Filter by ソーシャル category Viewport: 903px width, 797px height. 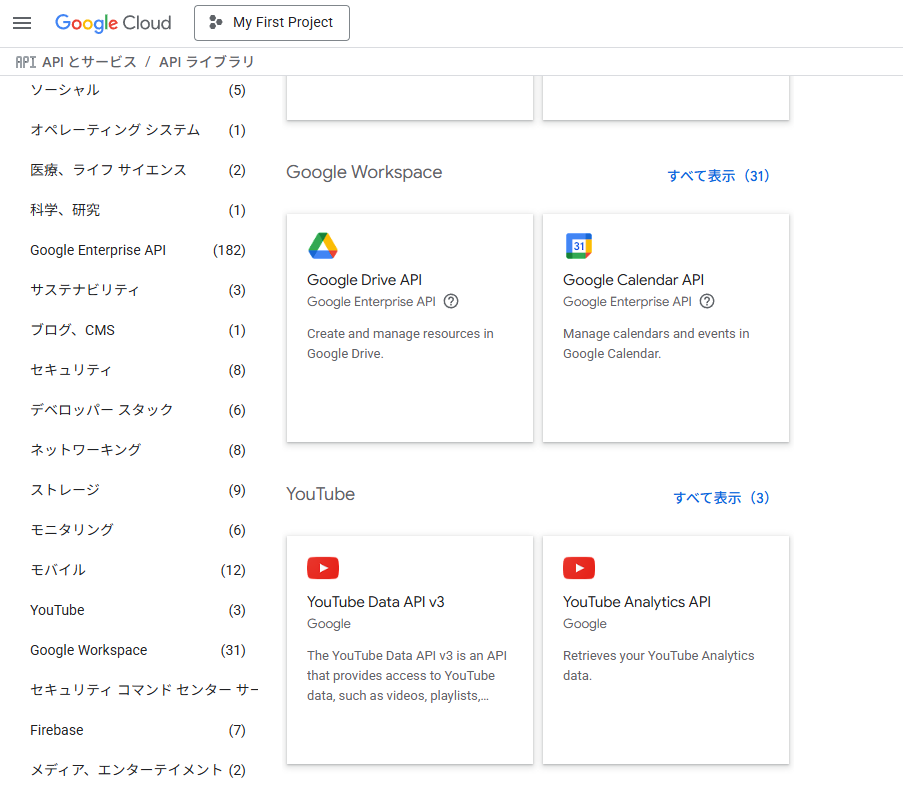[138, 90]
